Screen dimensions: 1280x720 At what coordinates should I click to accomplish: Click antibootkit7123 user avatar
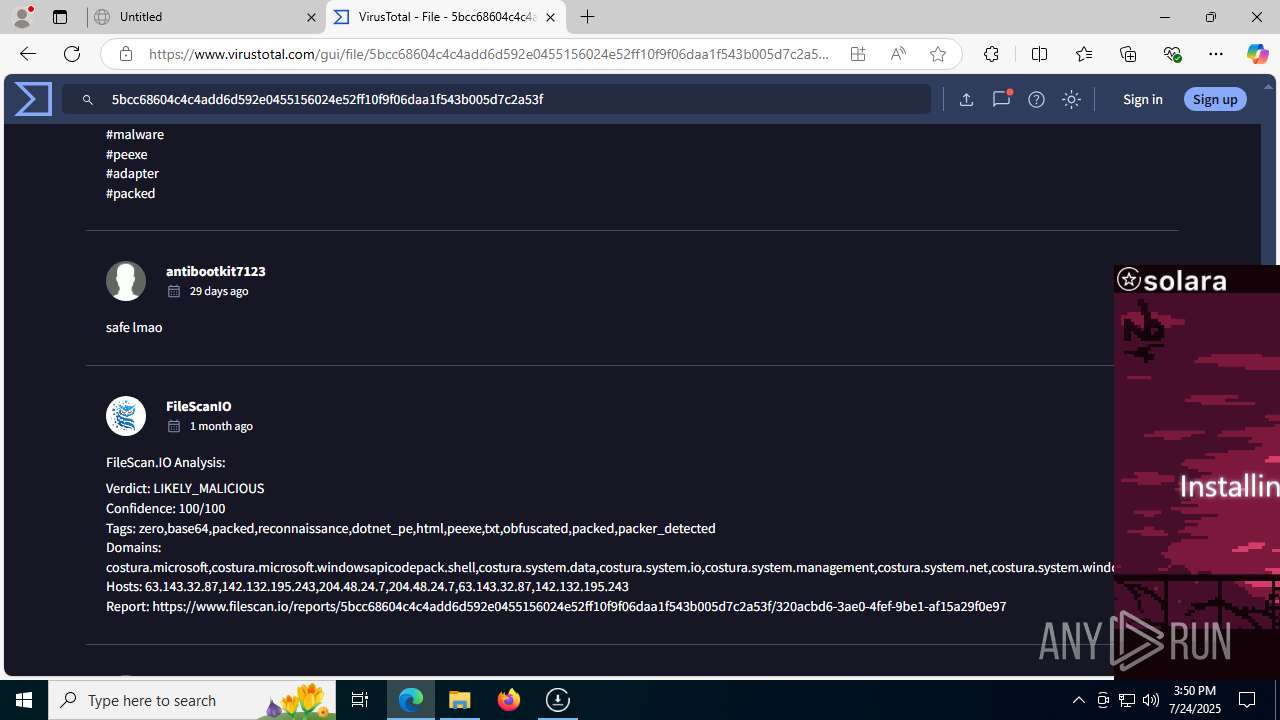[126, 281]
